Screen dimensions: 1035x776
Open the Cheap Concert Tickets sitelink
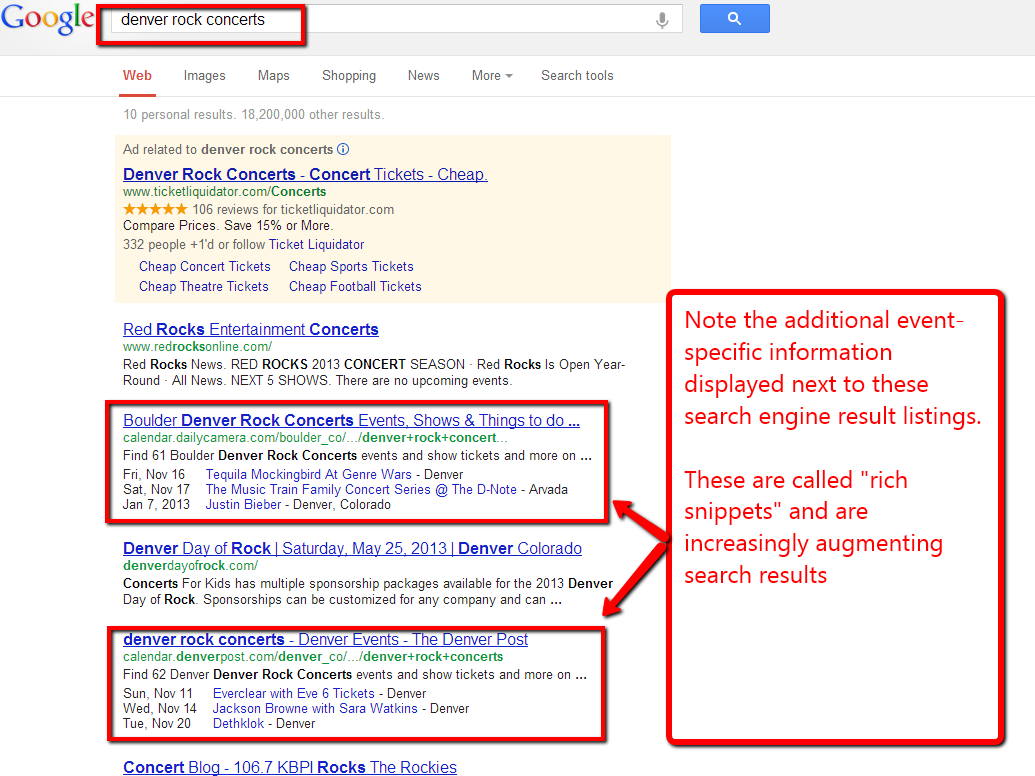pyautogui.click(x=205, y=267)
